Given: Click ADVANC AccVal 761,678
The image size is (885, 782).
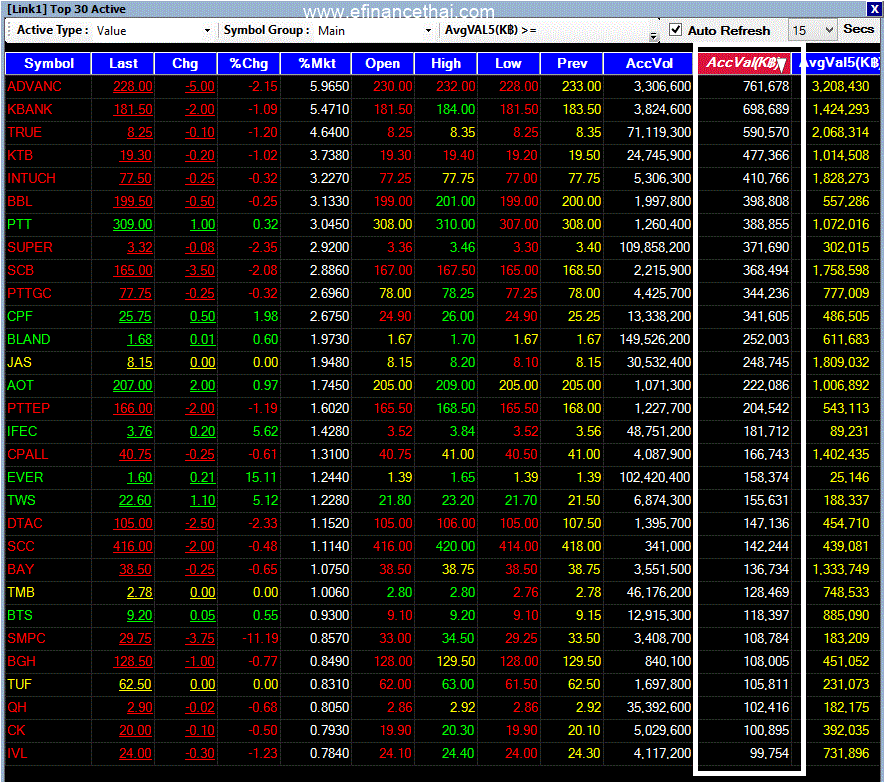Looking at the screenshot, I should (766, 86).
